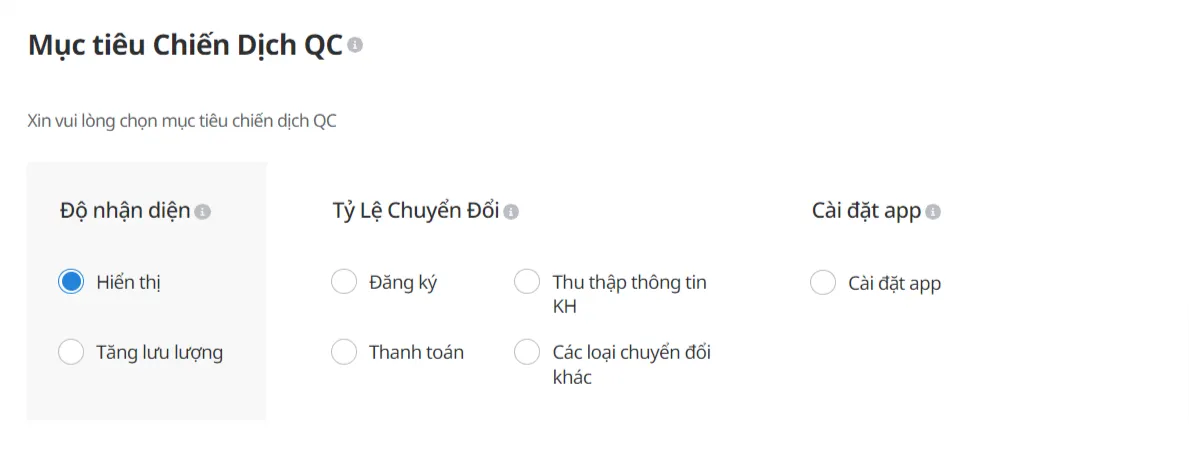The image size is (1189, 449).
Task: Click info icon next to Độ nhận diện
Action: click(x=203, y=212)
